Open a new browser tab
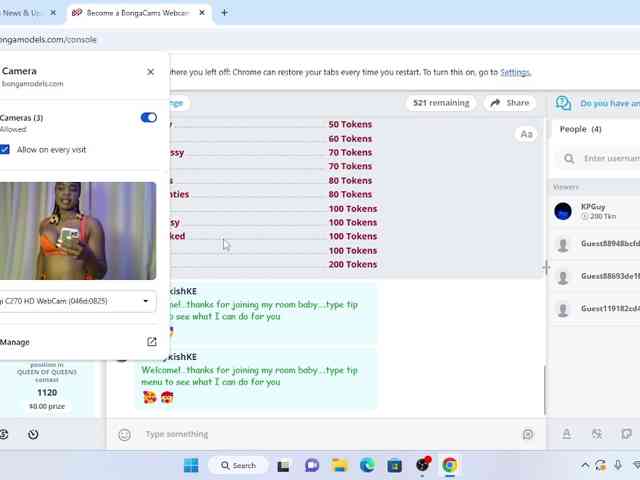640x480 pixels. coord(224,13)
